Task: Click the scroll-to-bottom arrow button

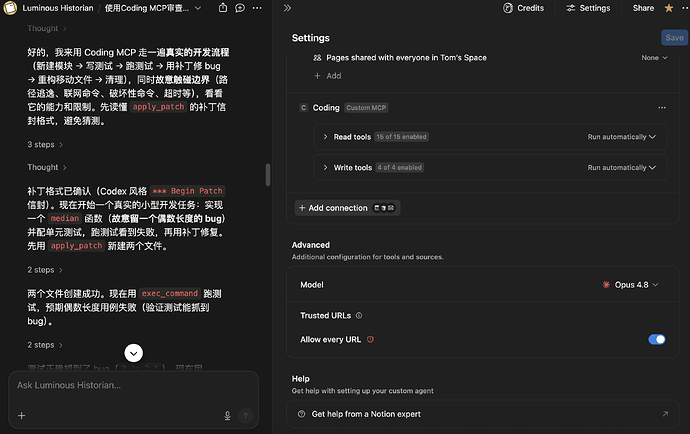Action: click(x=133, y=353)
